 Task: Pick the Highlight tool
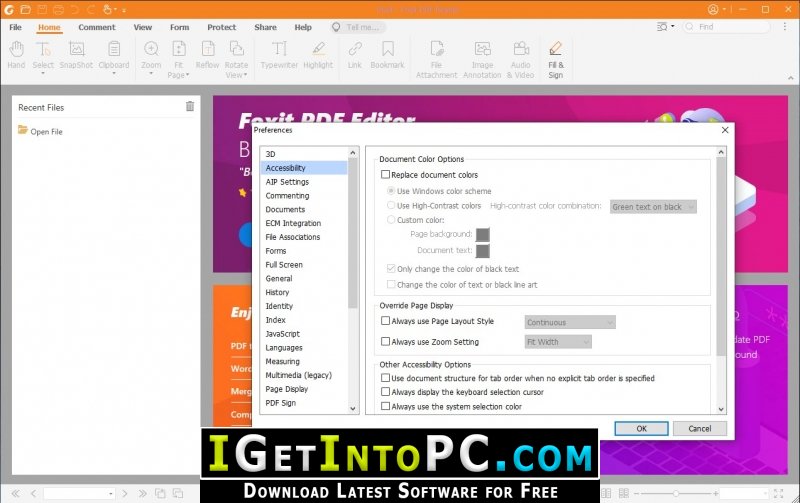[x=318, y=55]
